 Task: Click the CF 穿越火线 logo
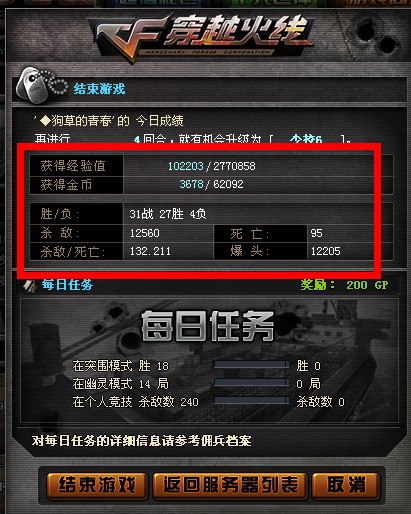201,37
